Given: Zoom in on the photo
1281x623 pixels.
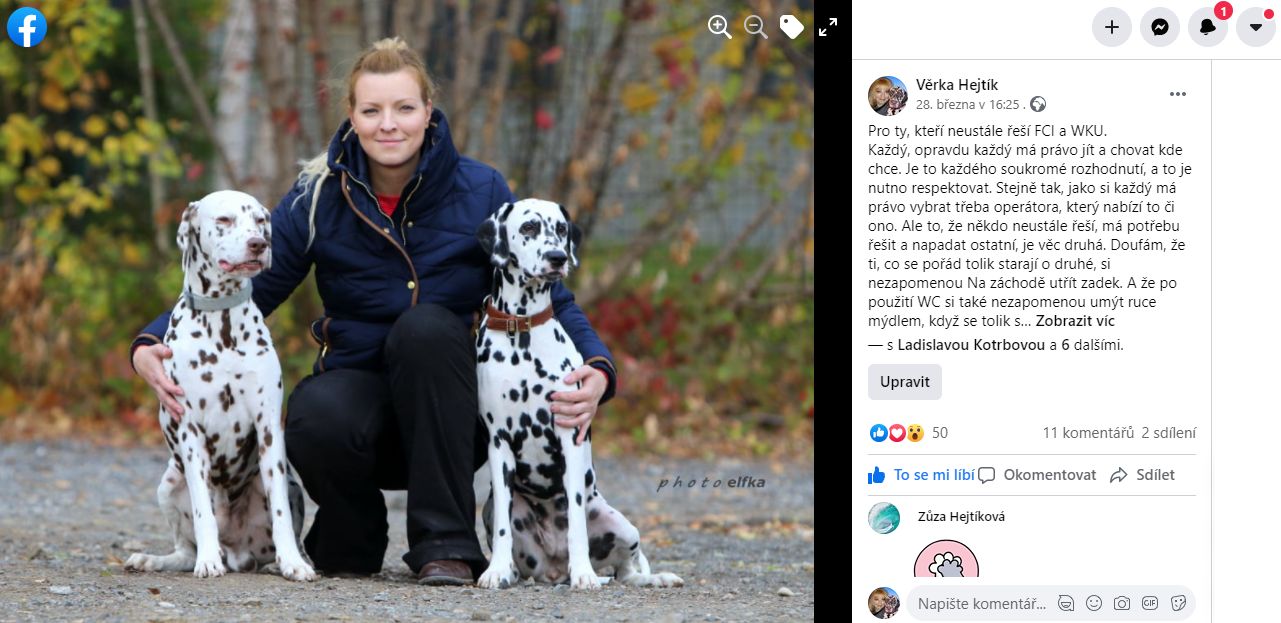Looking at the screenshot, I should click(720, 27).
